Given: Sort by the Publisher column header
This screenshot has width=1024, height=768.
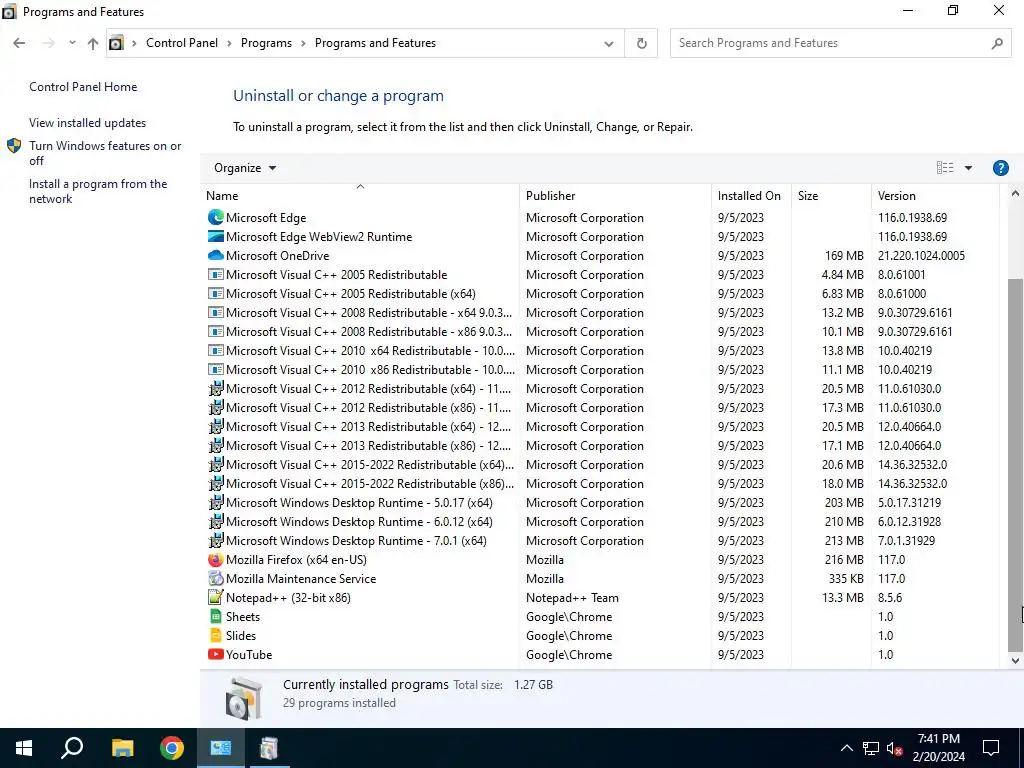Looking at the screenshot, I should coord(616,195).
